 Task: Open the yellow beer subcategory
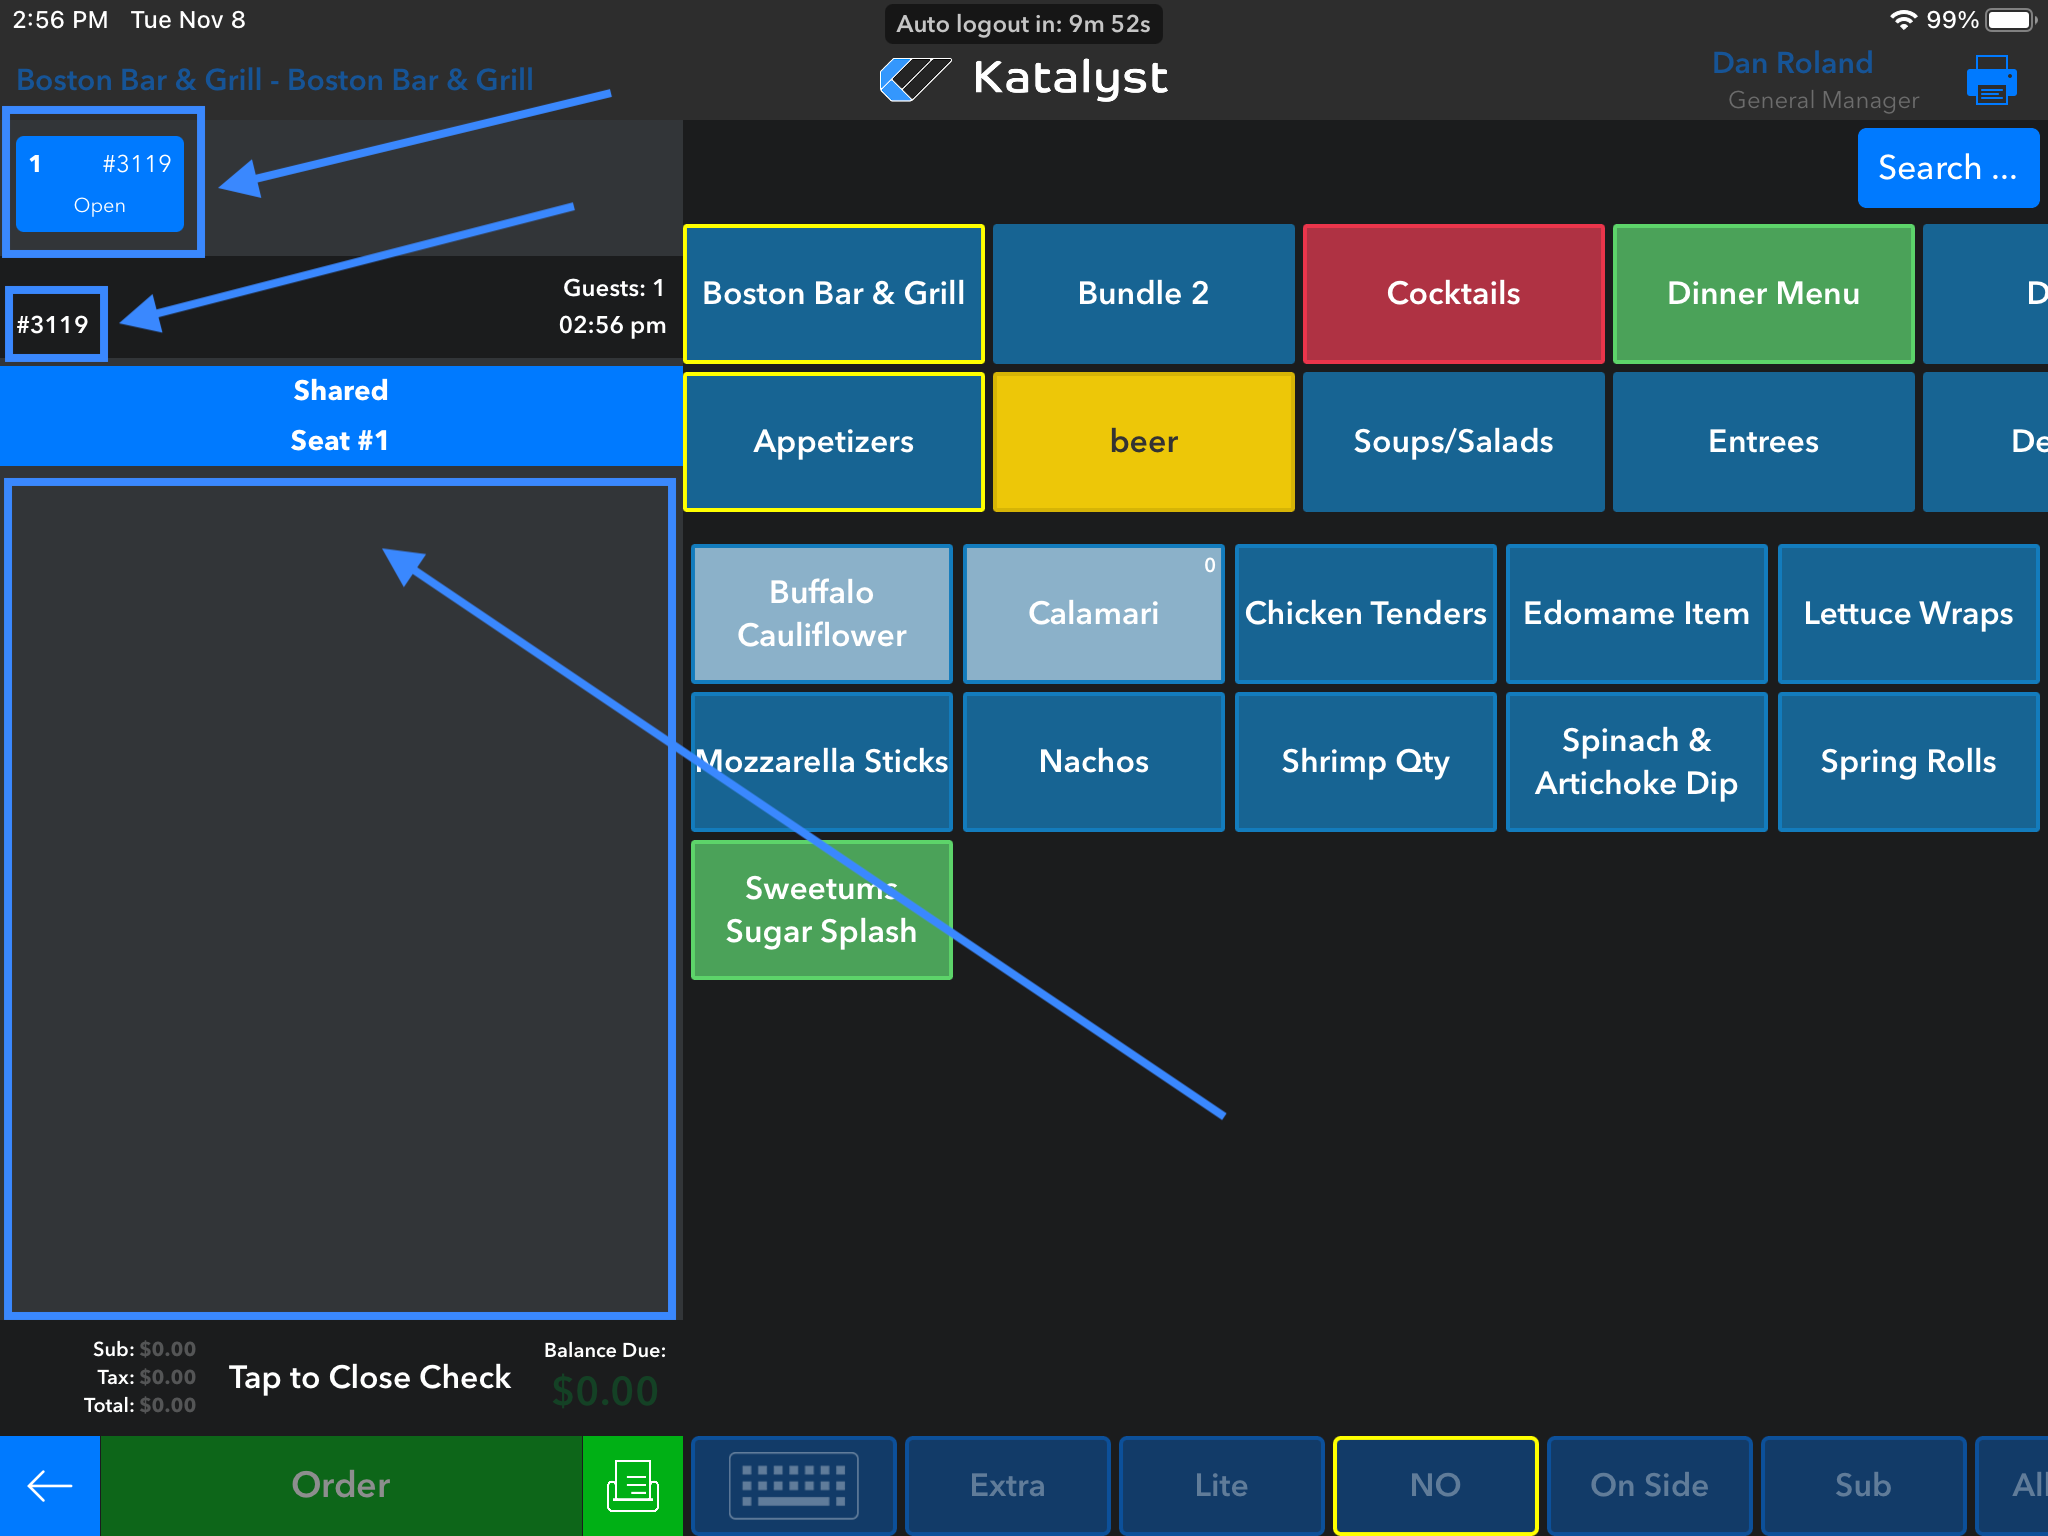[1143, 441]
